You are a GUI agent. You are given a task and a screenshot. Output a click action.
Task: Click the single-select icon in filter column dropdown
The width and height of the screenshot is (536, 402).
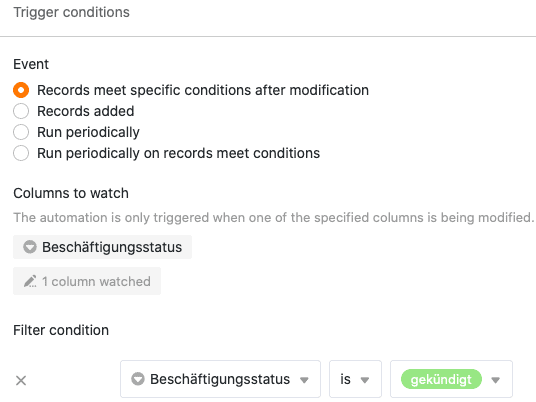click(x=138, y=379)
